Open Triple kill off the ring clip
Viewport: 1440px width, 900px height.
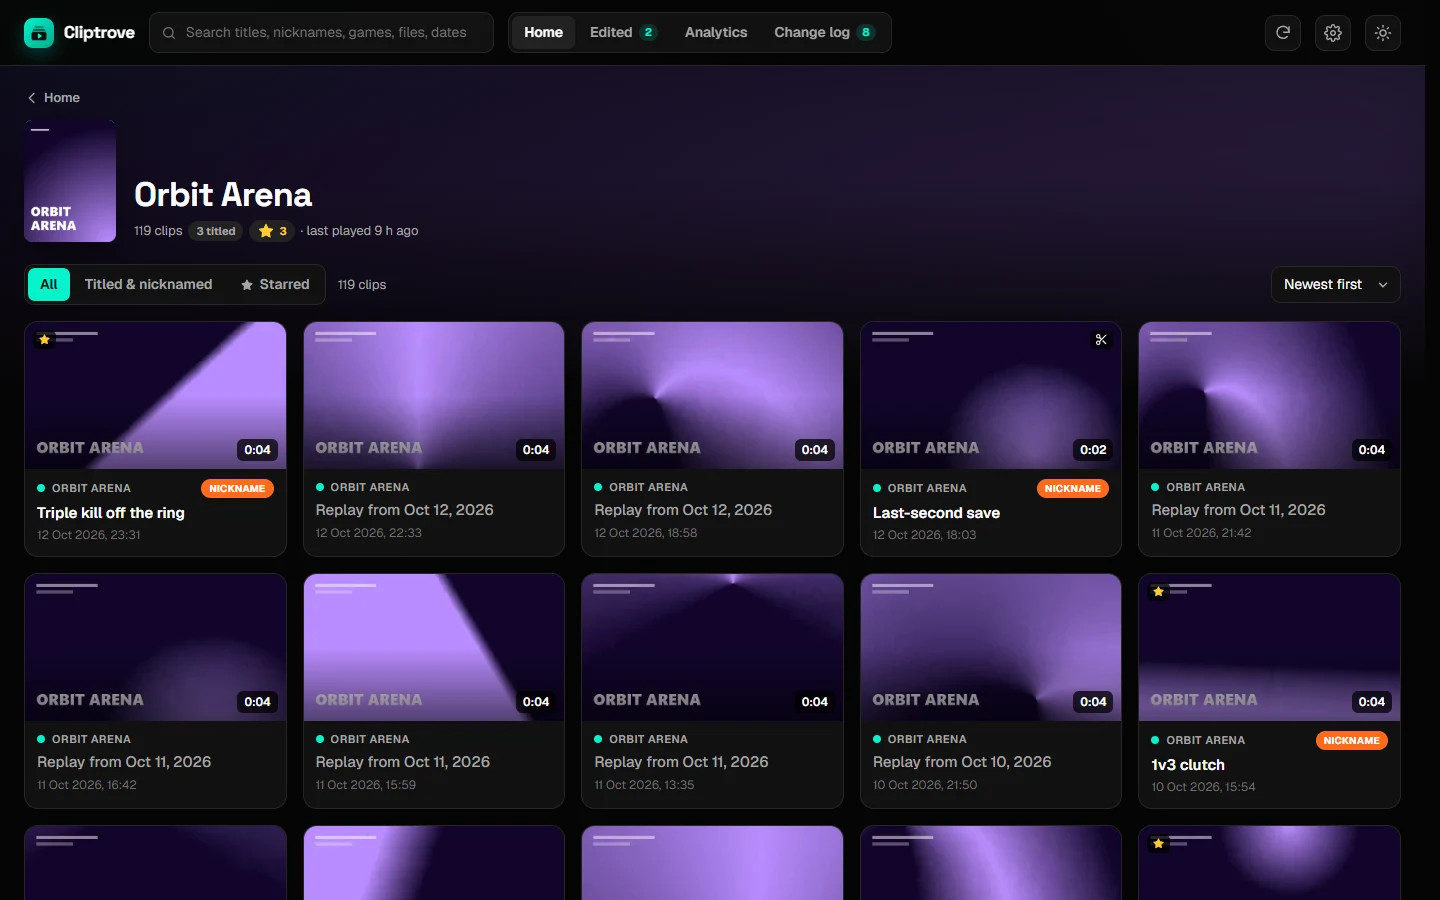tap(111, 513)
